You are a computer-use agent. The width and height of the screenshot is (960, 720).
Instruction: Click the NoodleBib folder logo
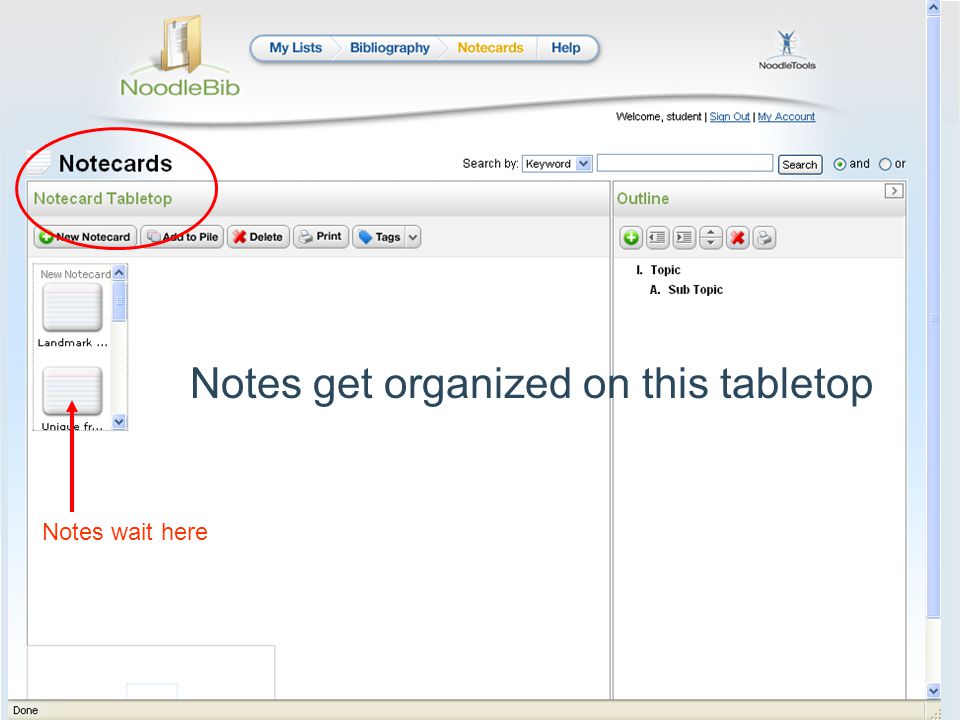181,56
